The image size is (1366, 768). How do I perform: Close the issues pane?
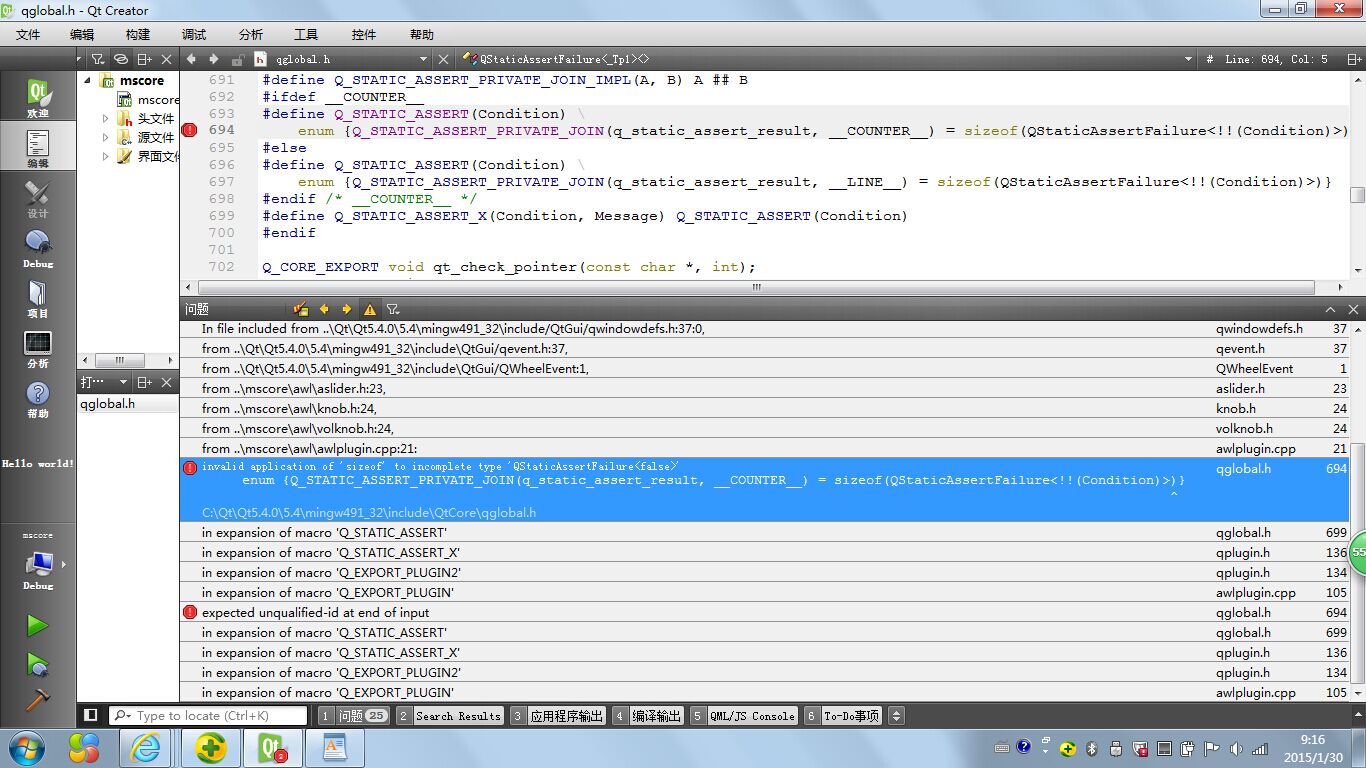(1354, 309)
